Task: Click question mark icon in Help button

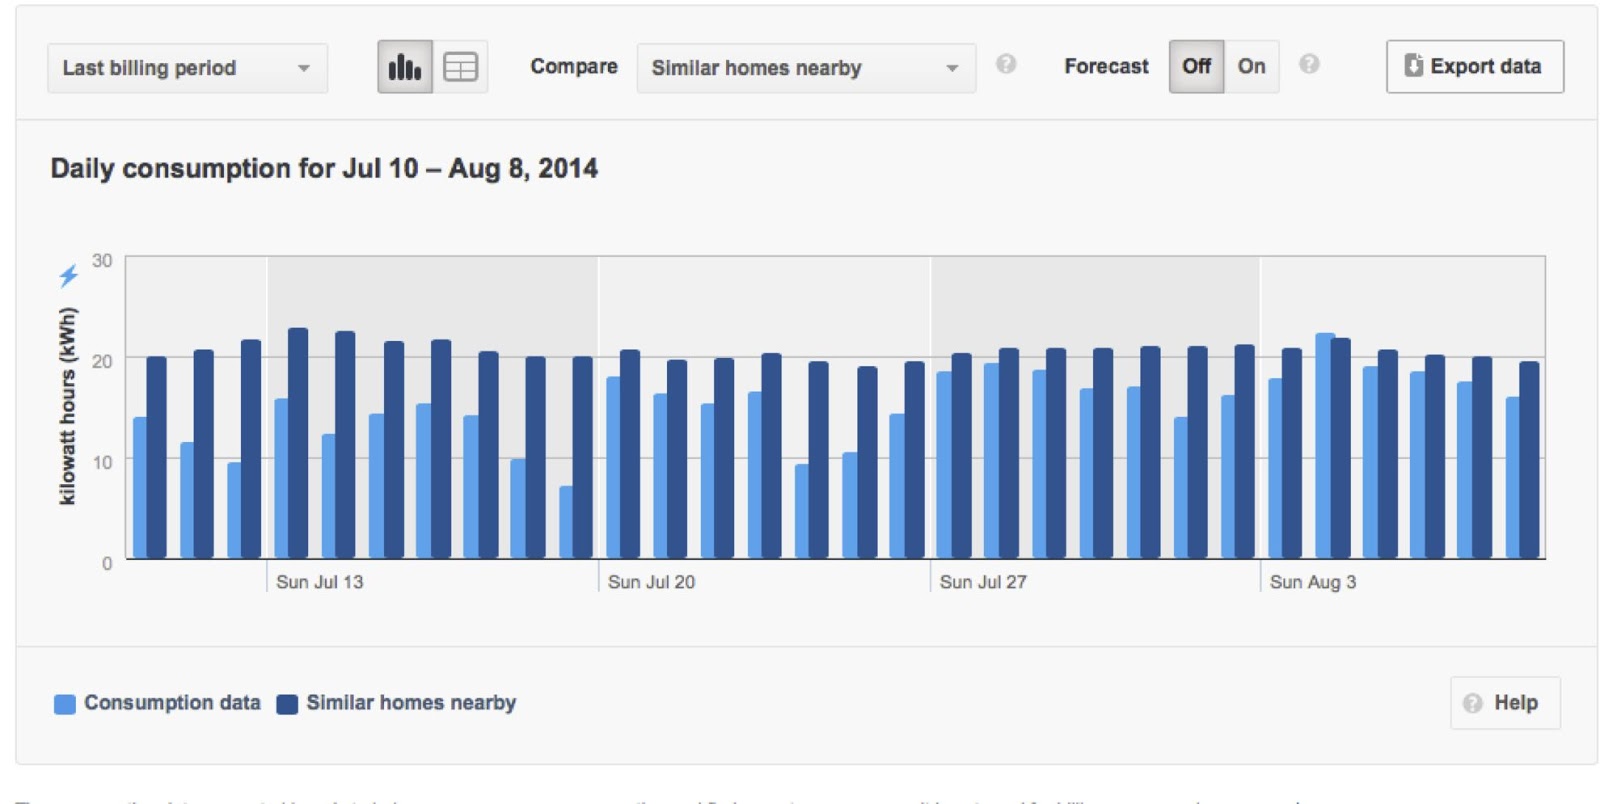Action: [x=1472, y=703]
